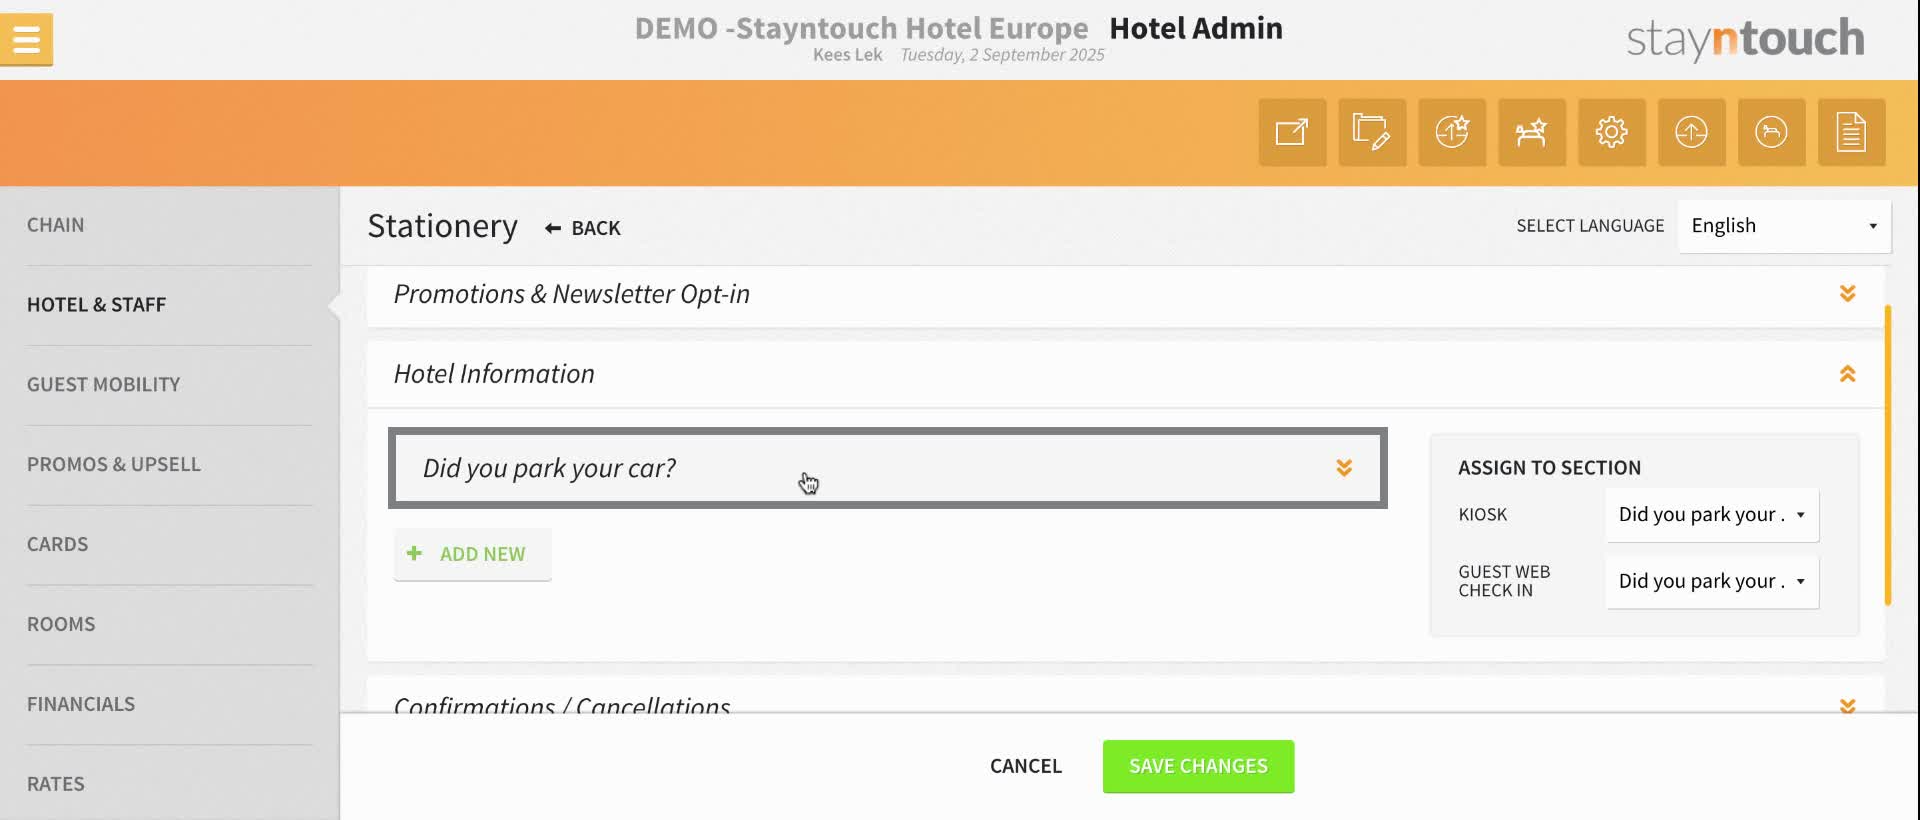Click Add New button
The image size is (1920, 820).
[472, 554]
